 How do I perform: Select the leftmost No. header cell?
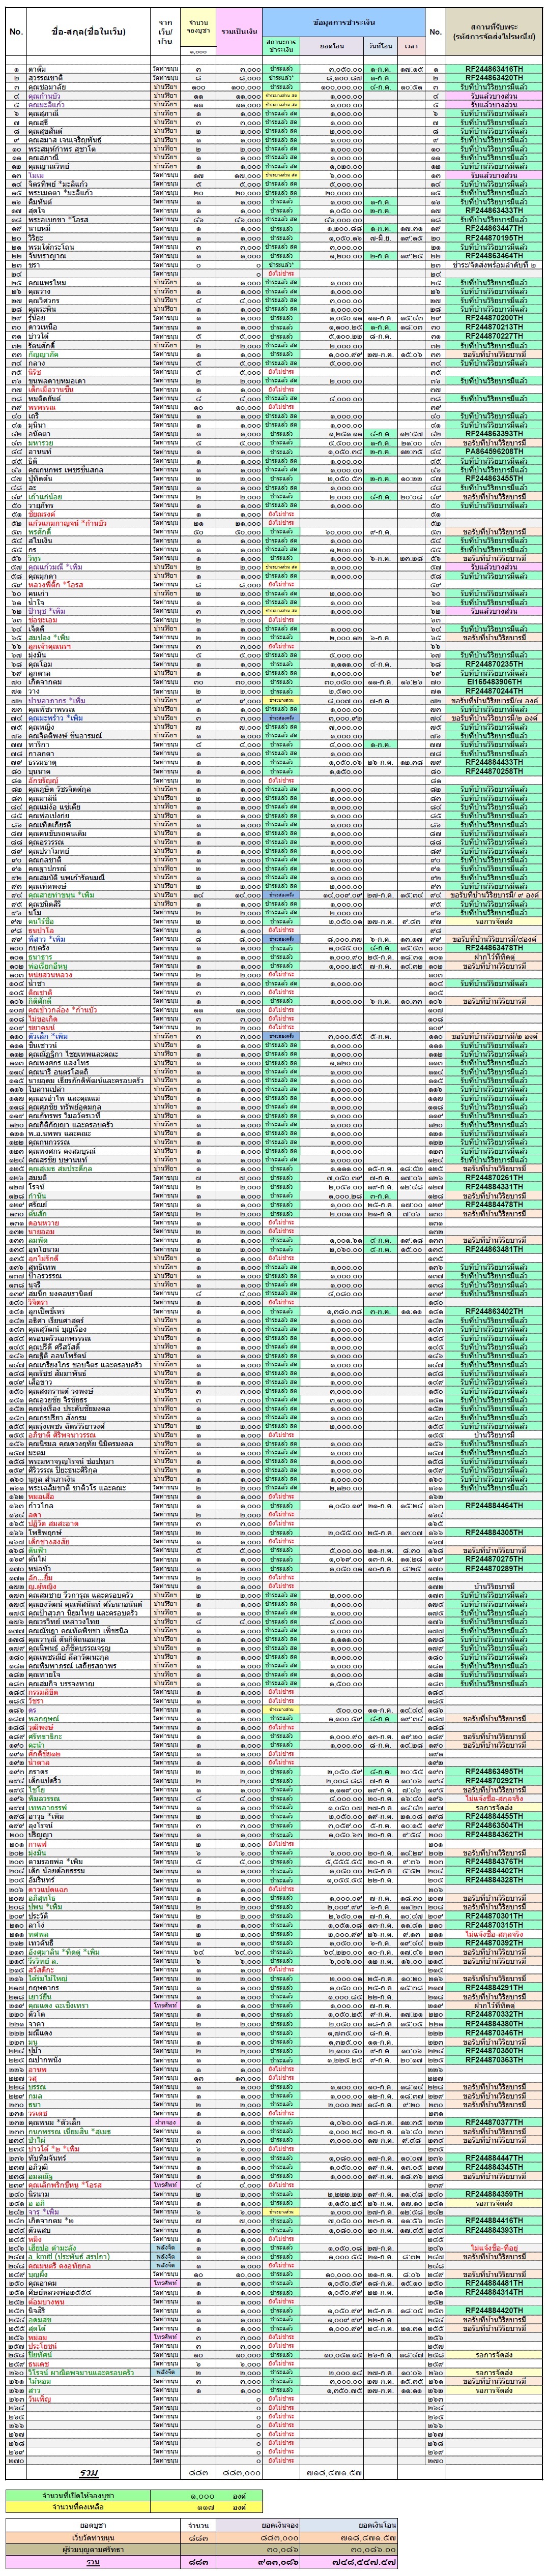15,32
